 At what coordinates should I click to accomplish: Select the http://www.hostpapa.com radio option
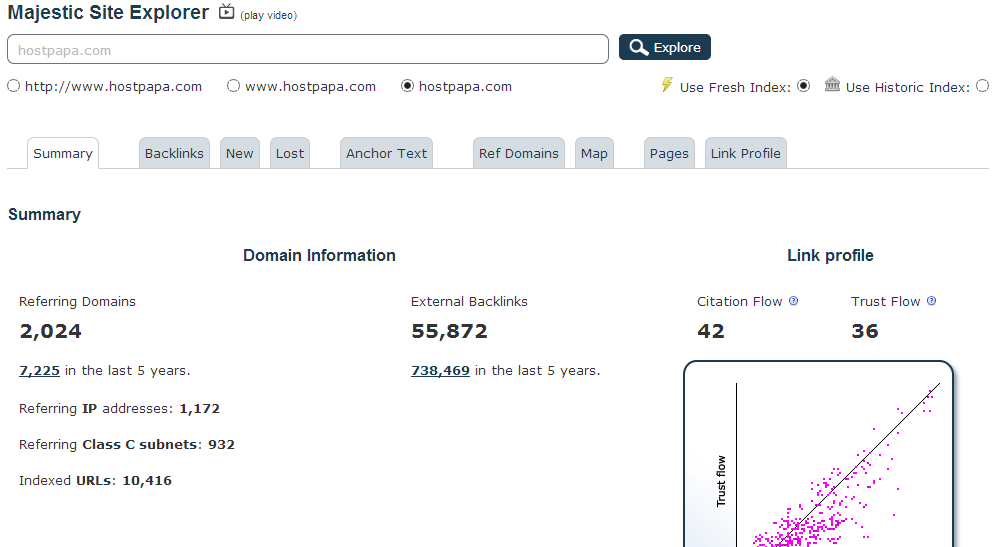[x=13, y=86]
